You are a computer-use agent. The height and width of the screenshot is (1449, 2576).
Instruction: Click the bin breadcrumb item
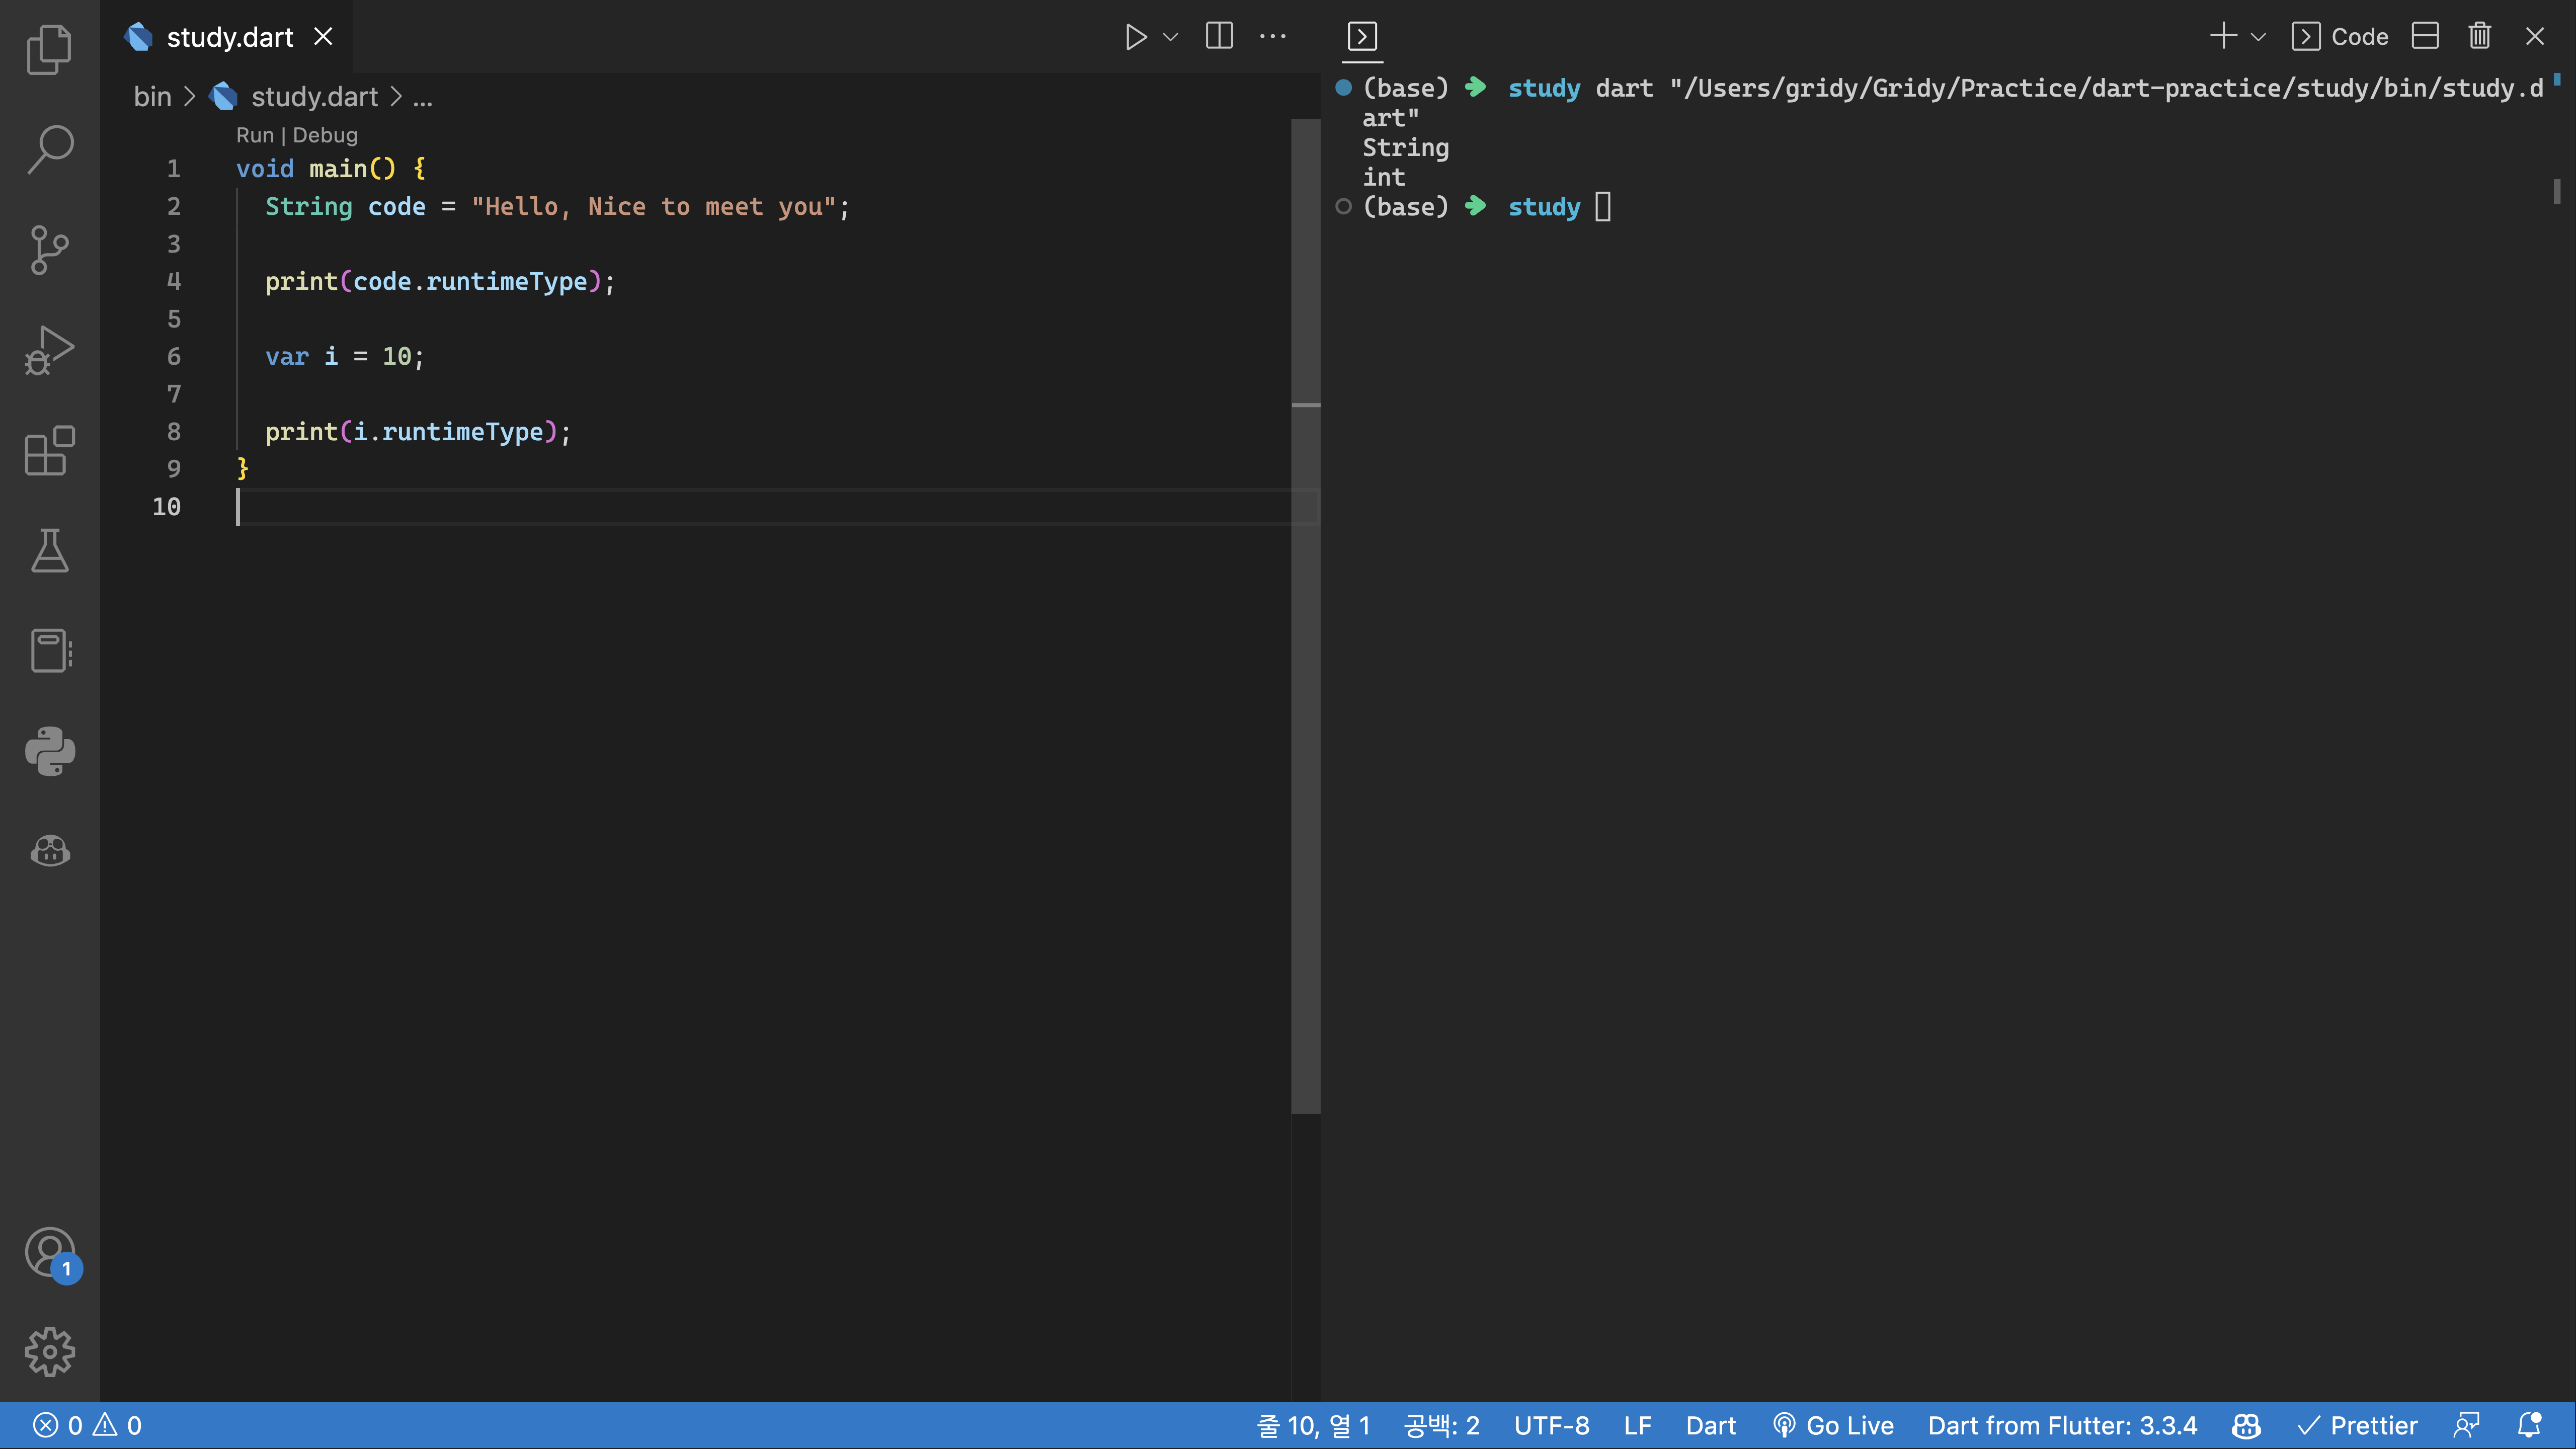tap(152, 97)
